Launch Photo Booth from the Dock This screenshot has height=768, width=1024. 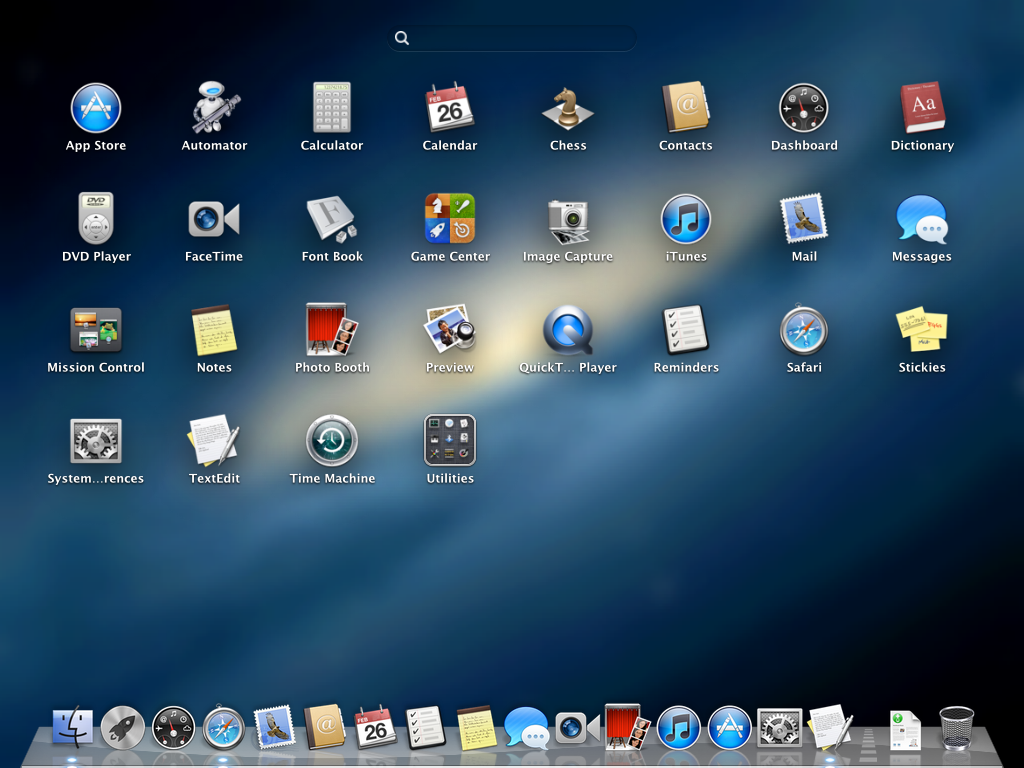coord(628,726)
